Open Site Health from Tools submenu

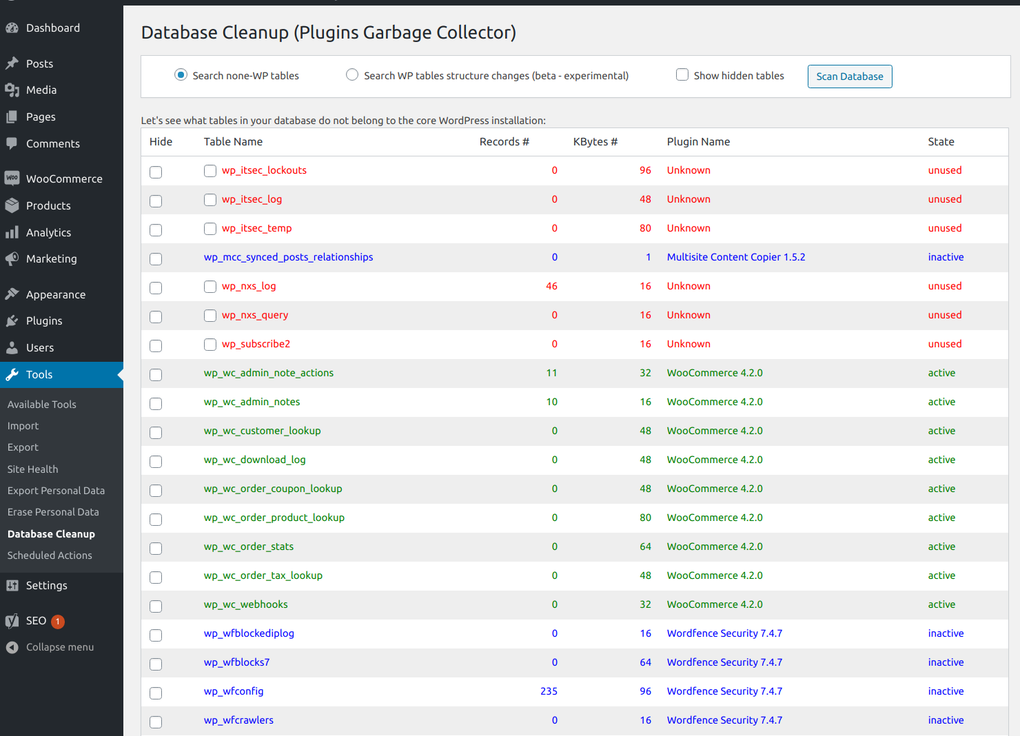pyautogui.click(x=32, y=468)
